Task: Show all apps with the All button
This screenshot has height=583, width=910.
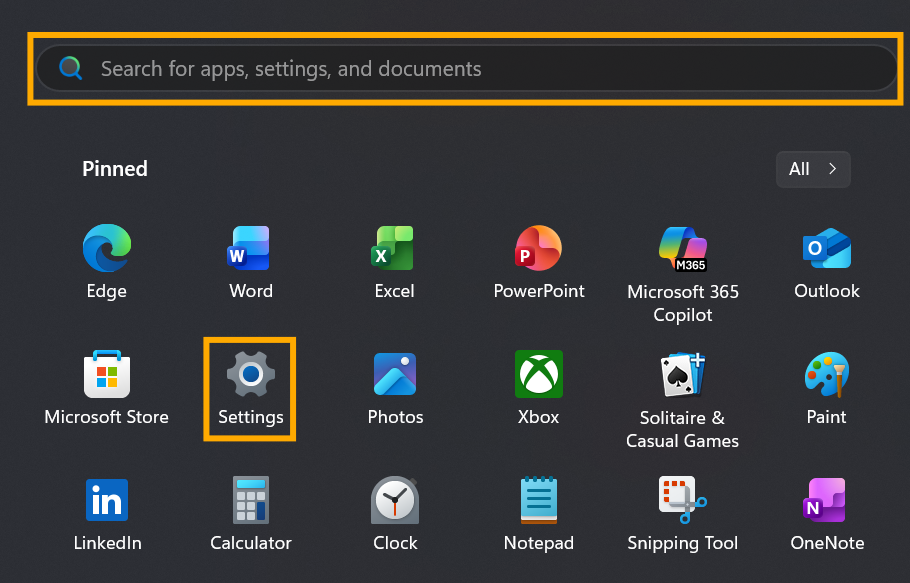Action: [813, 169]
